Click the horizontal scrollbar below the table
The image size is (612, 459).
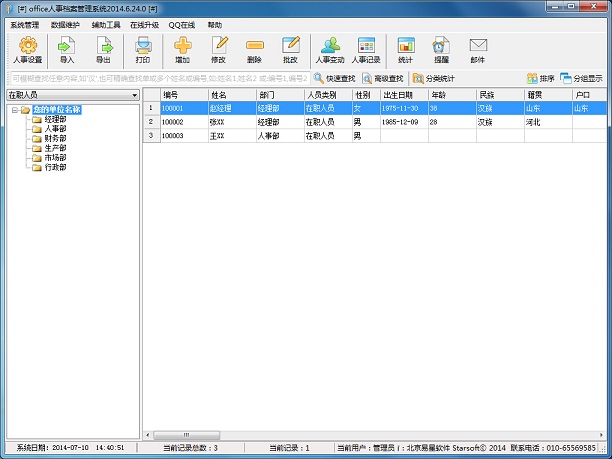pos(350,435)
